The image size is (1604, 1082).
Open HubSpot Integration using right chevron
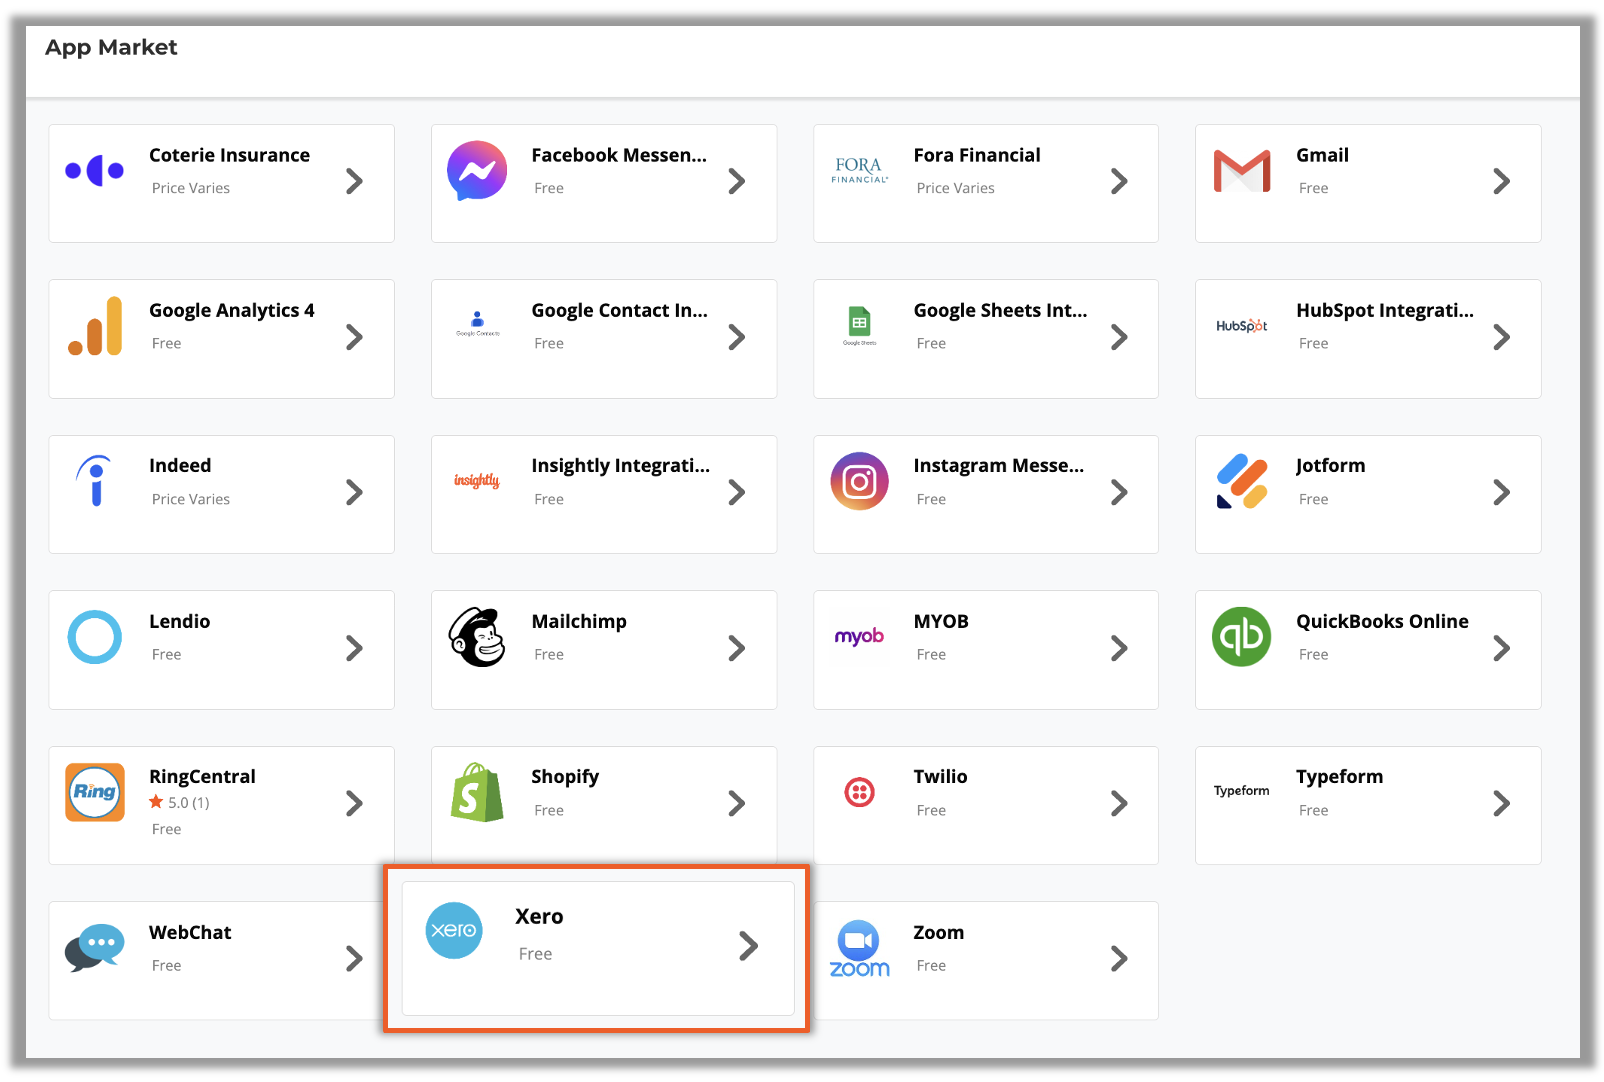[1501, 337]
